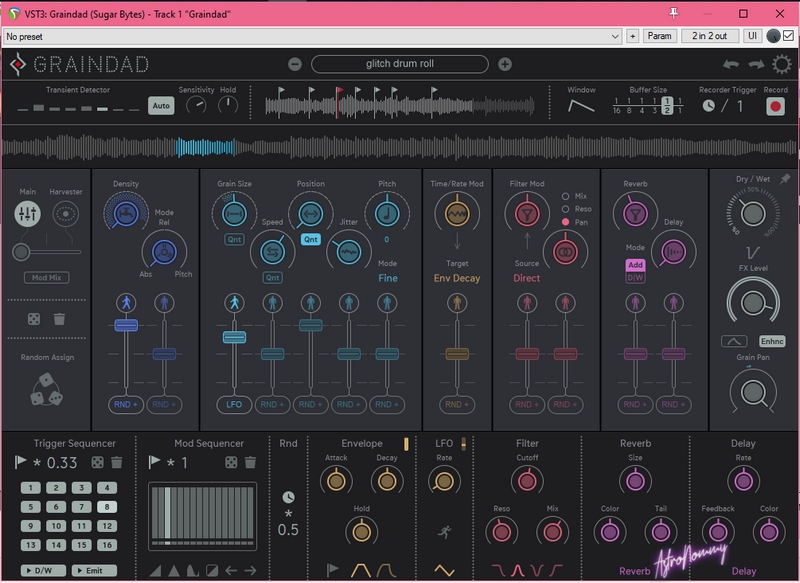
Task: Click the Window shape icon
Action: pyautogui.click(x=581, y=106)
